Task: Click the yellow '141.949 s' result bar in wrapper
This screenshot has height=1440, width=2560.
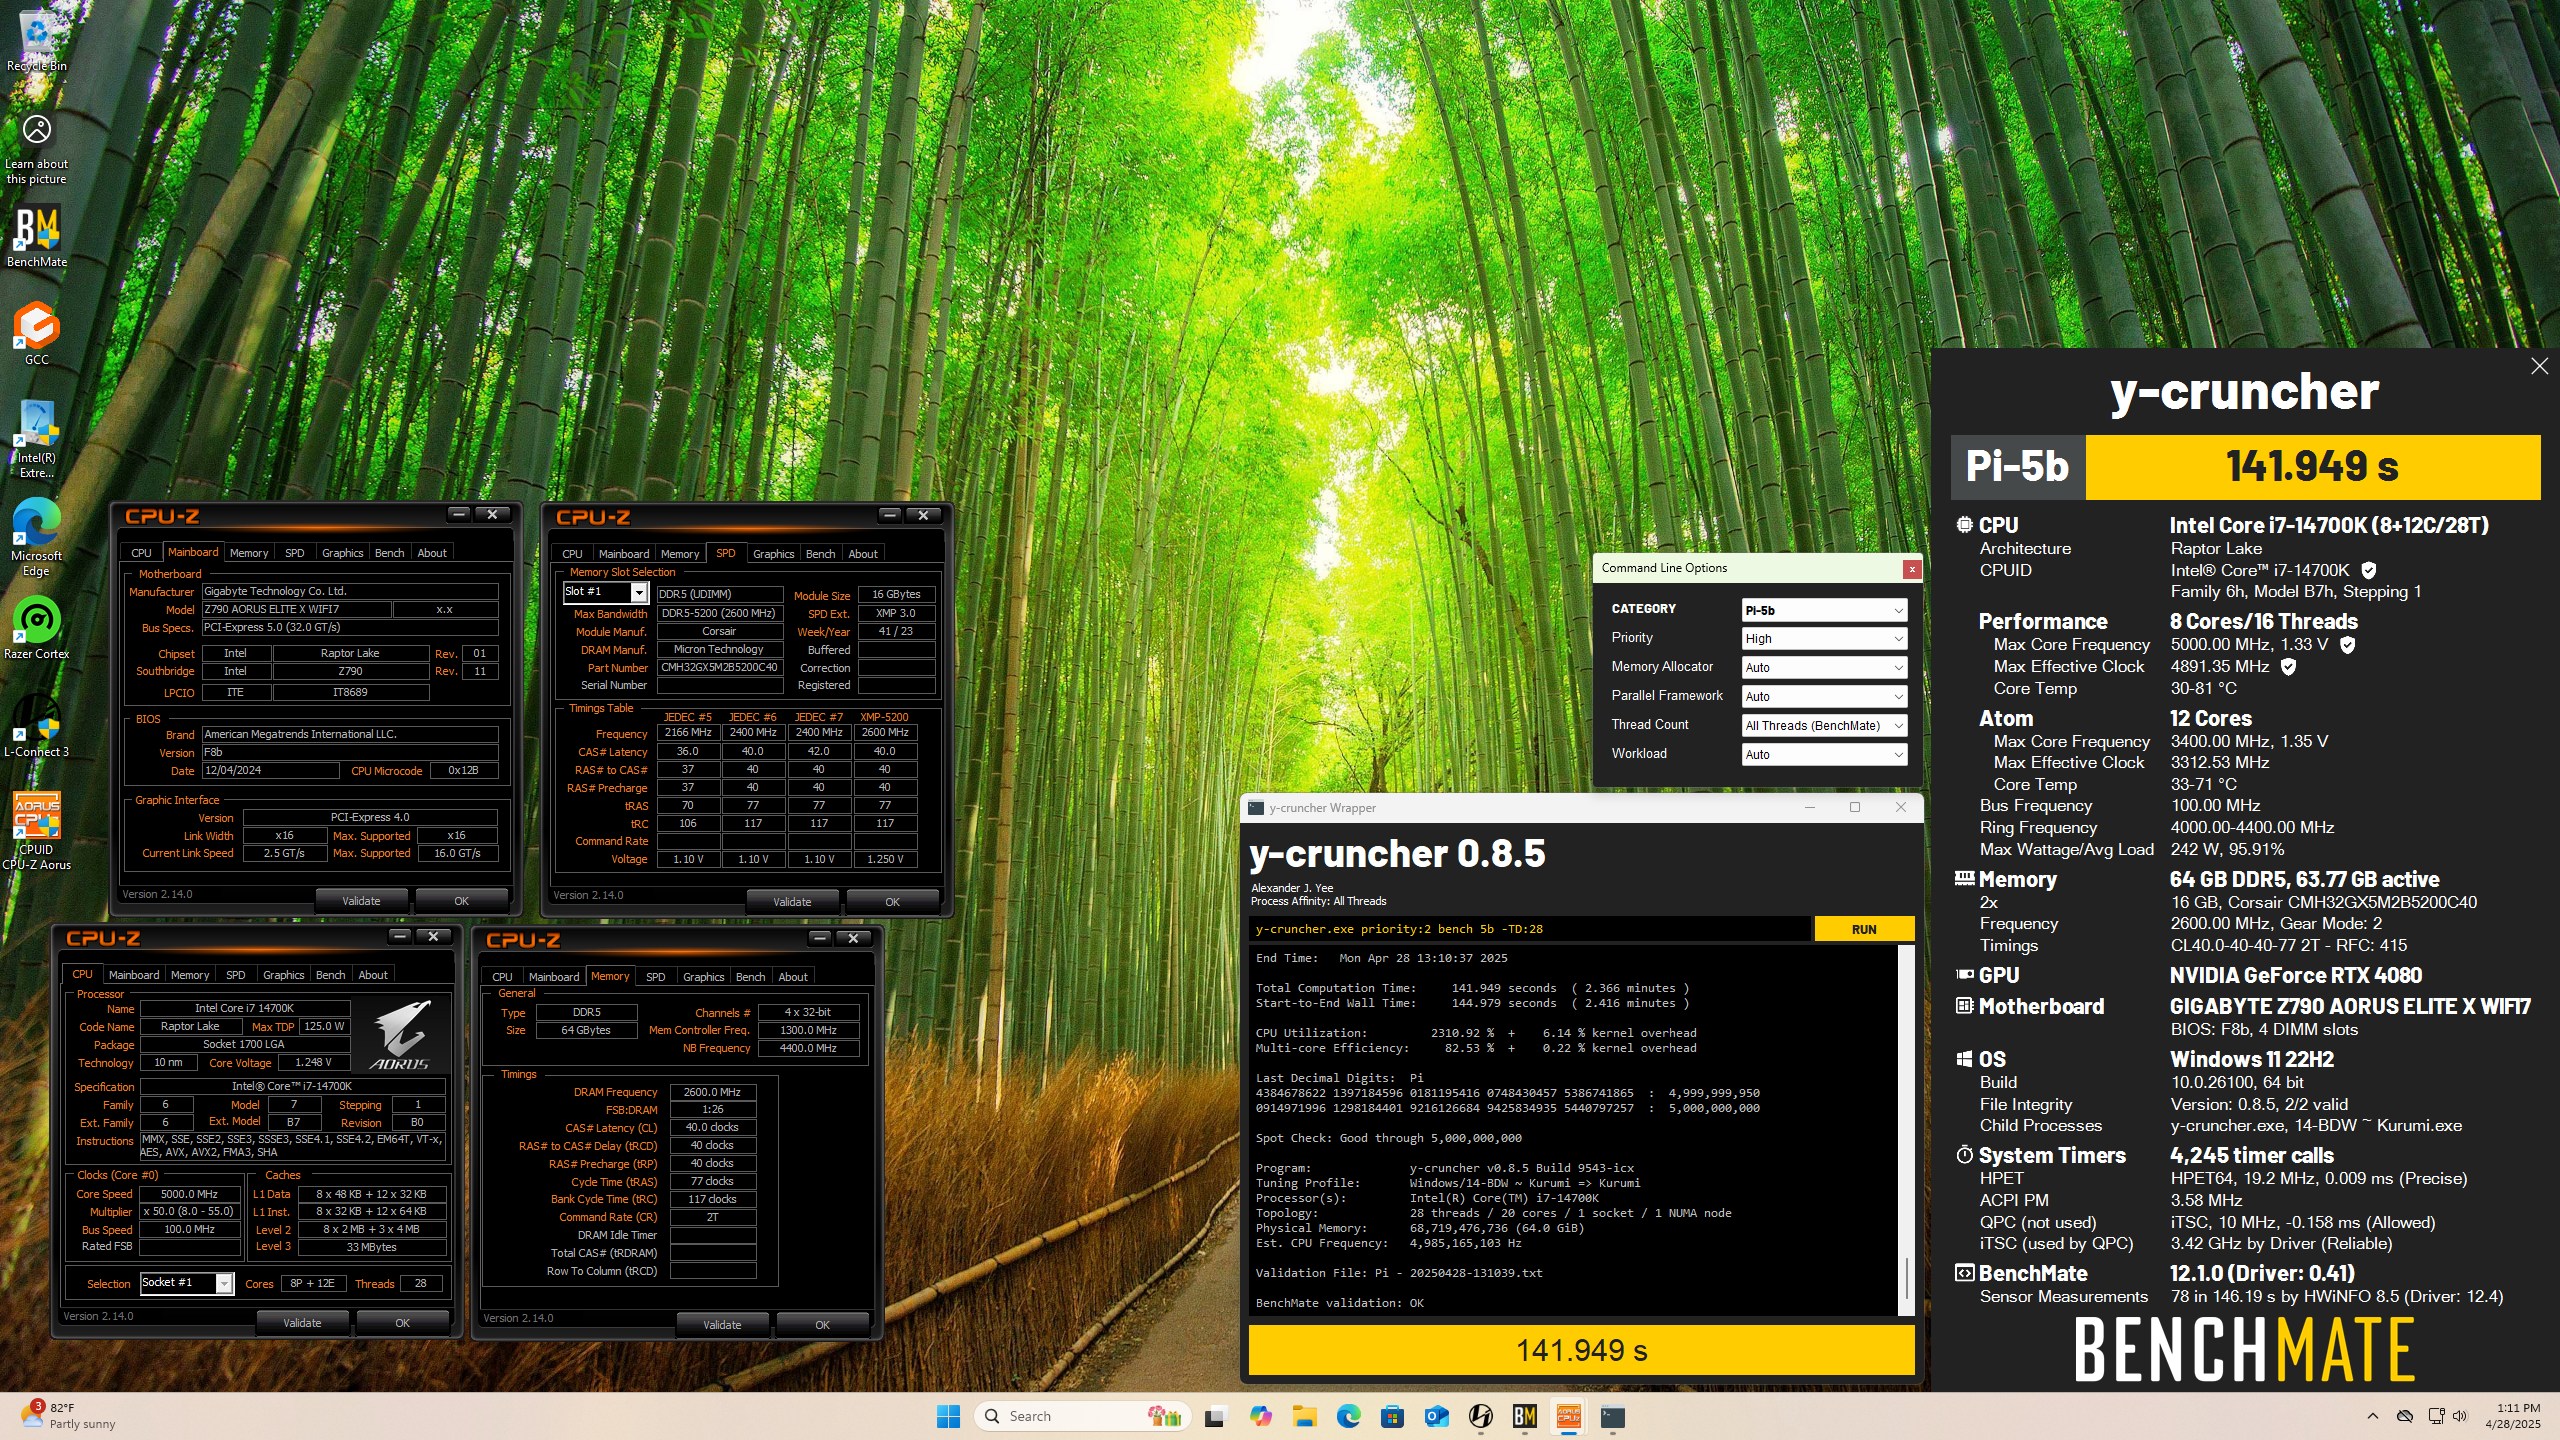Action: click(1581, 1351)
